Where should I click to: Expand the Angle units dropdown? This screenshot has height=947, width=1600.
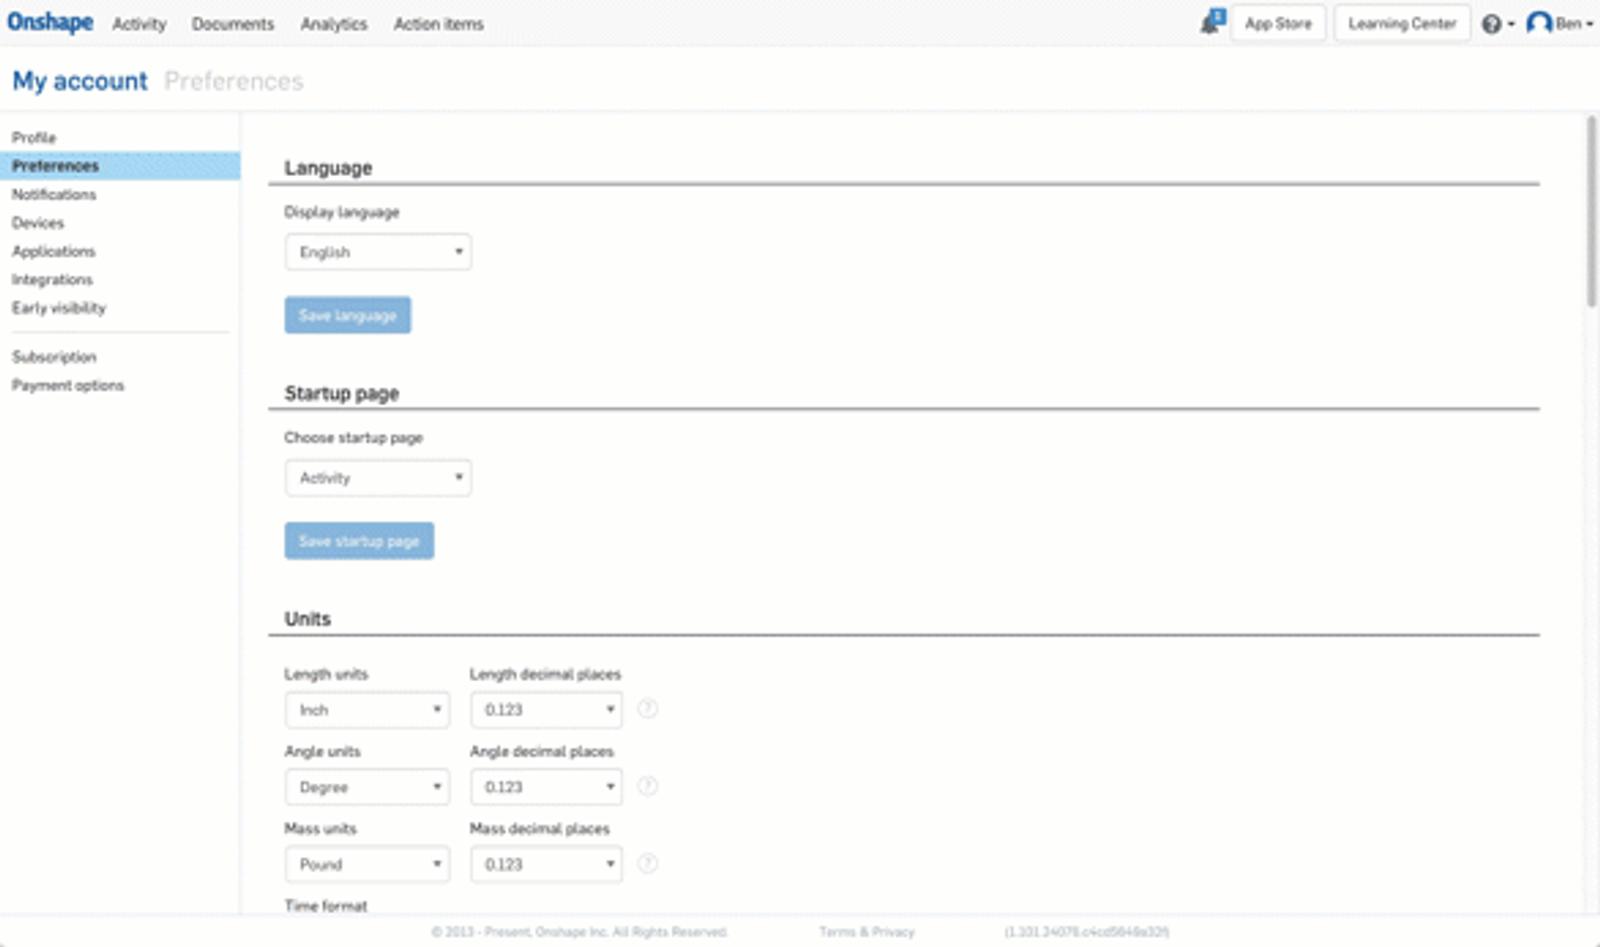pos(367,787)
